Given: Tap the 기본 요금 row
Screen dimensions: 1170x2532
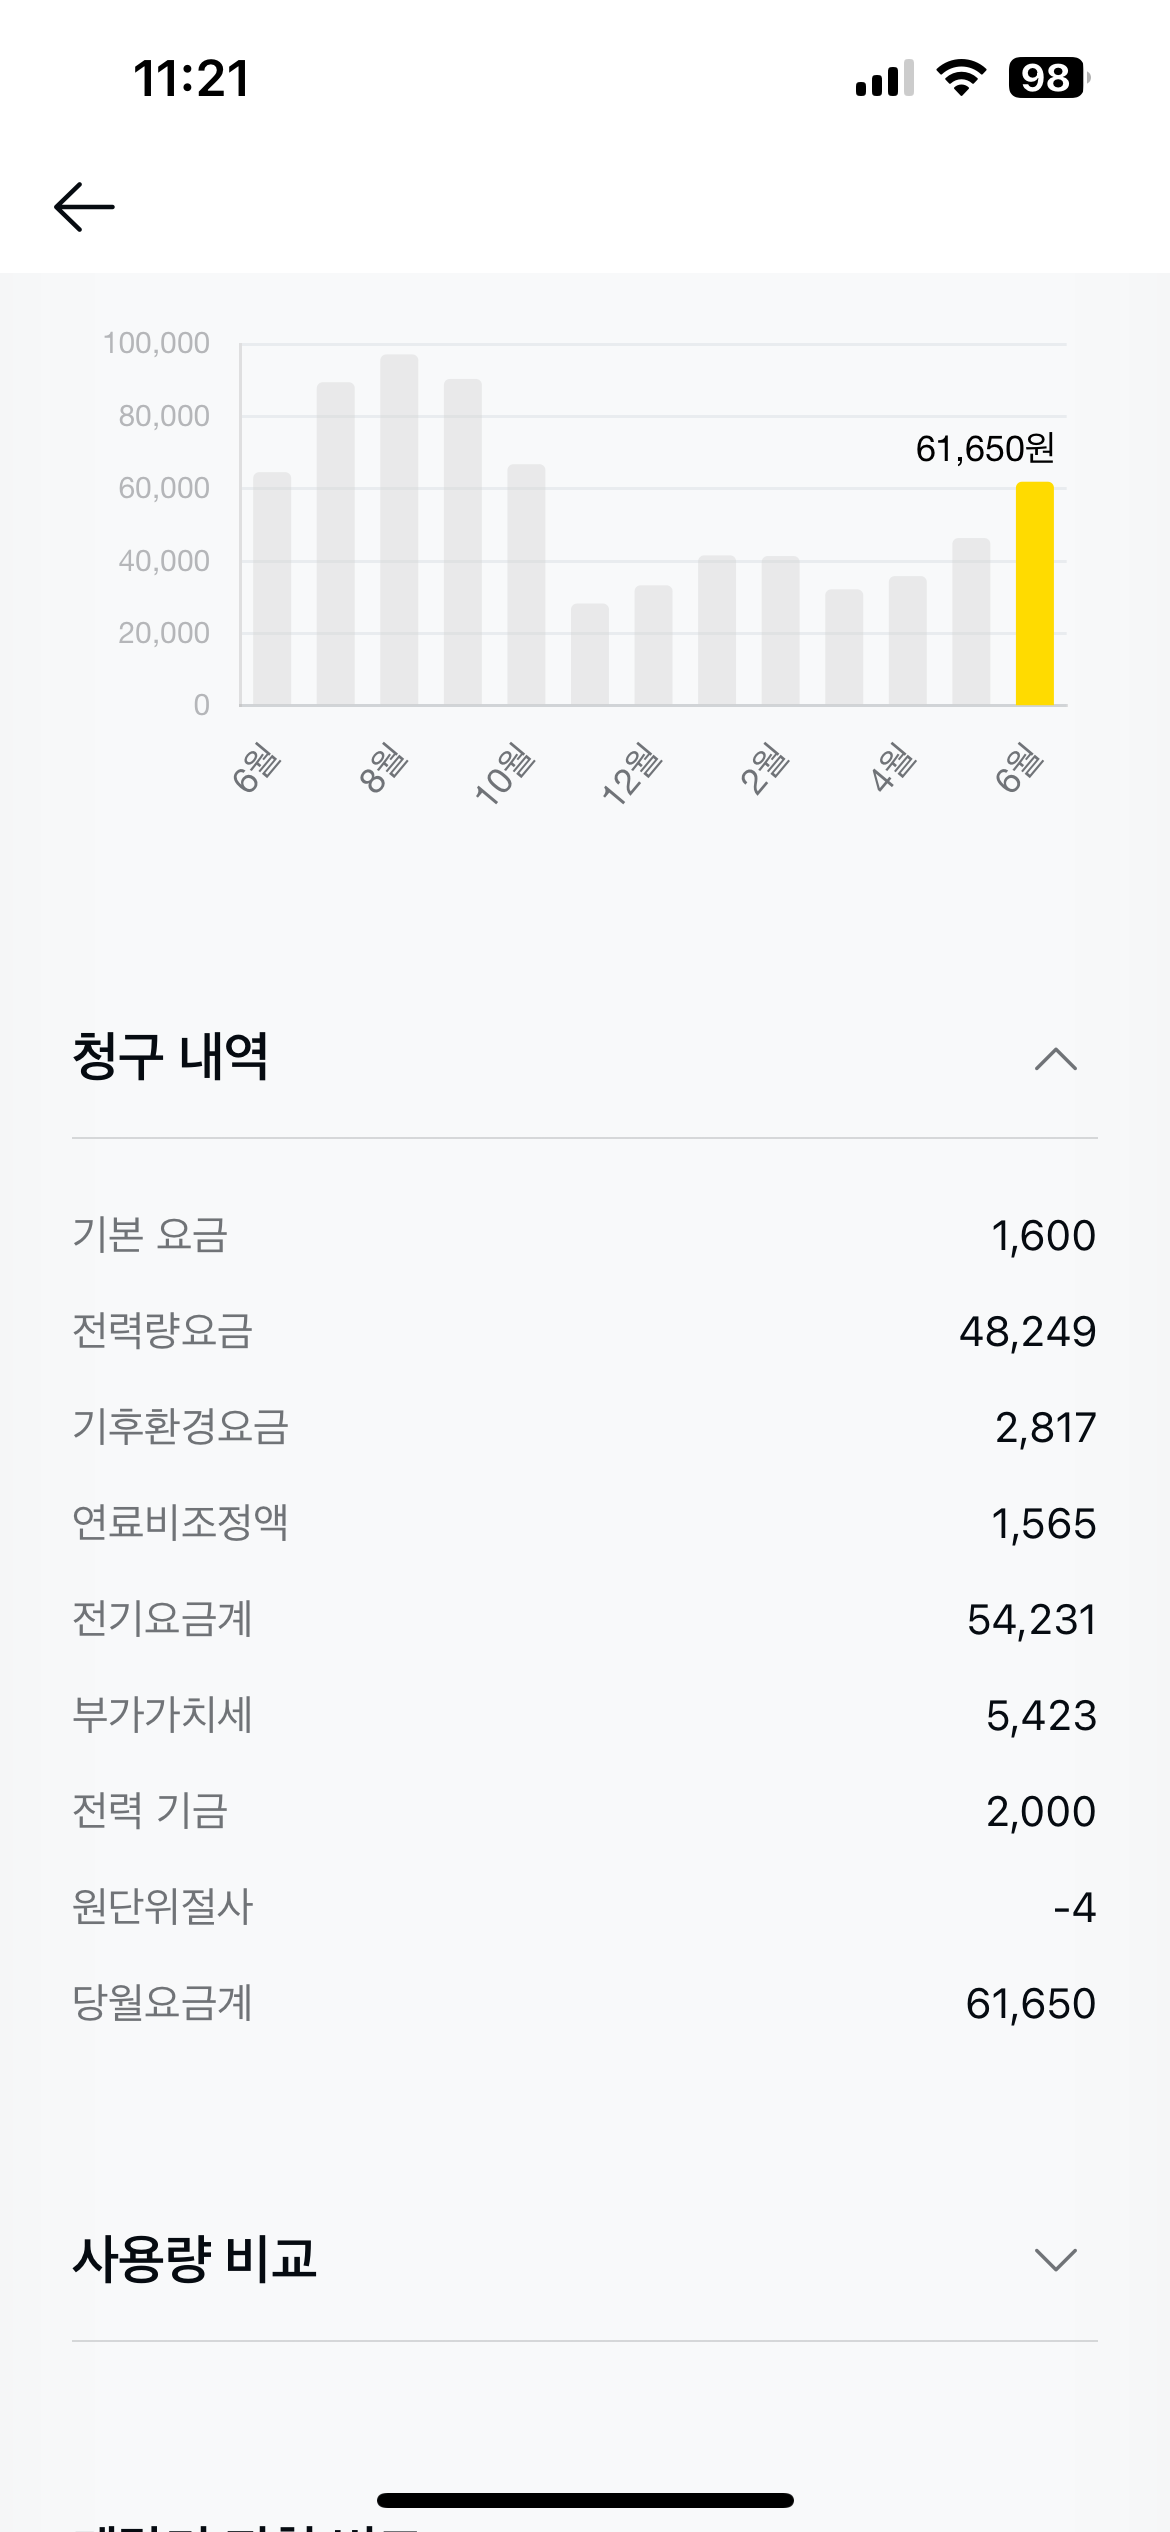Looking at the screenshot, I should click(x=584, y=1236).
